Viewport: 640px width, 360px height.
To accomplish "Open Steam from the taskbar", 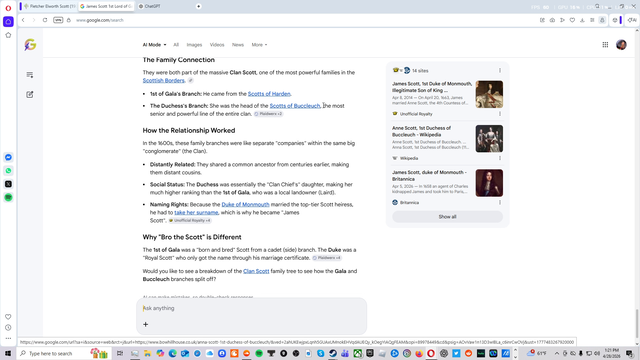I will tap(333, 353).
